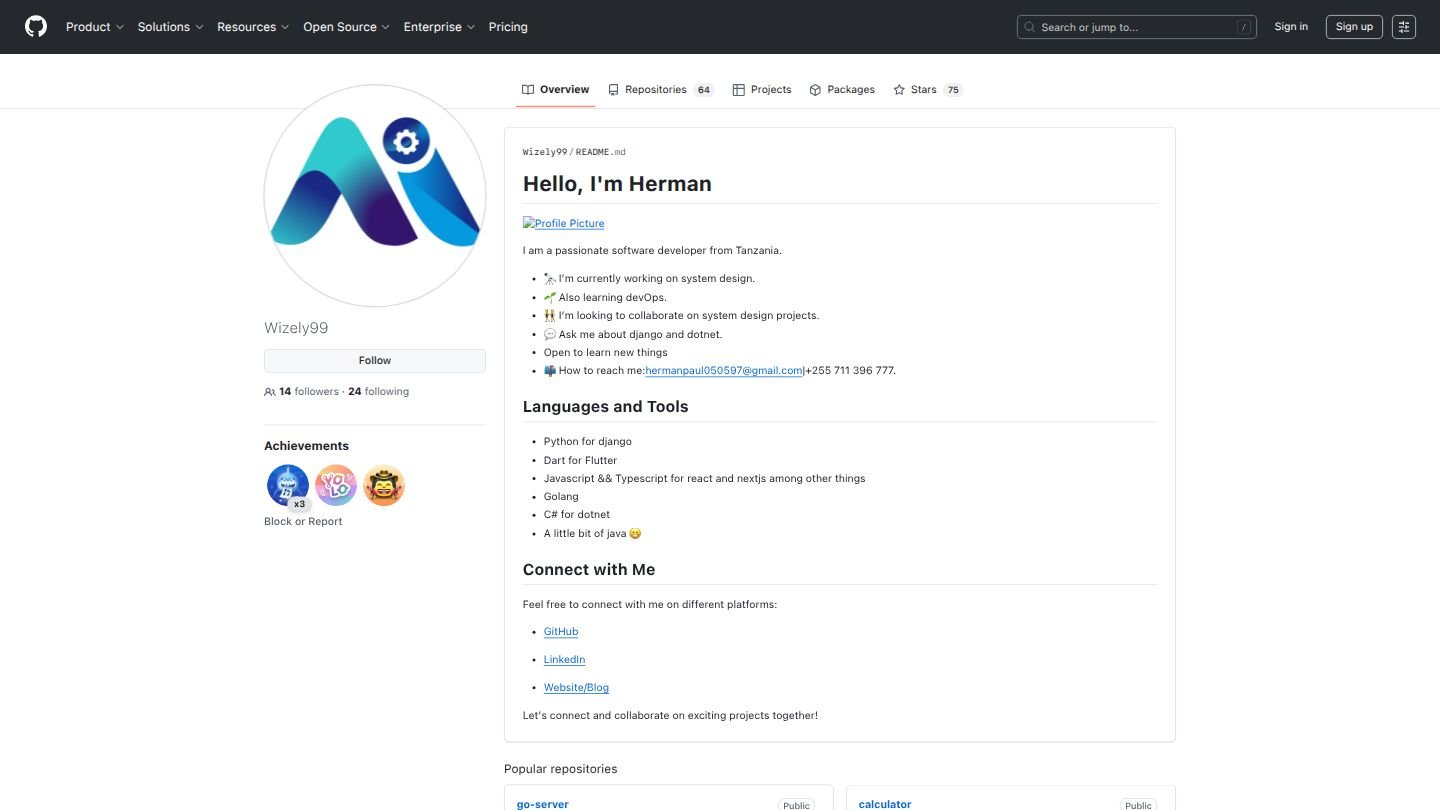The image size is (1440, 810).
Task: Select the Overview tab
Action: 555,89
